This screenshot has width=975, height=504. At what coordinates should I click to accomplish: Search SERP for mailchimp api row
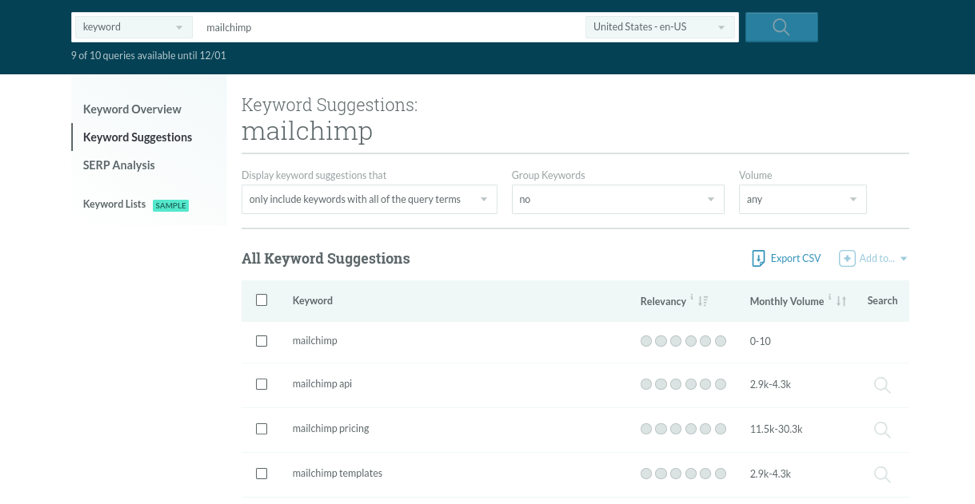coord(882,385)
